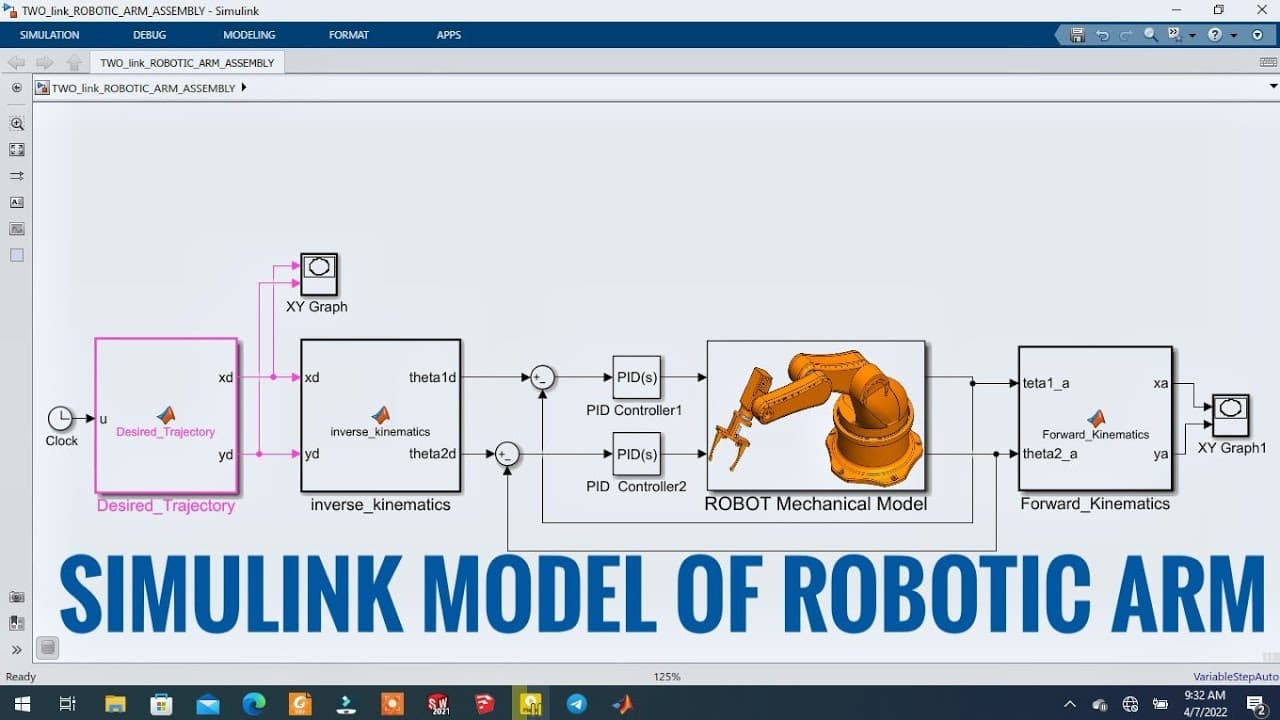Open the APPS ribbon tab

[x=449, y=35]
